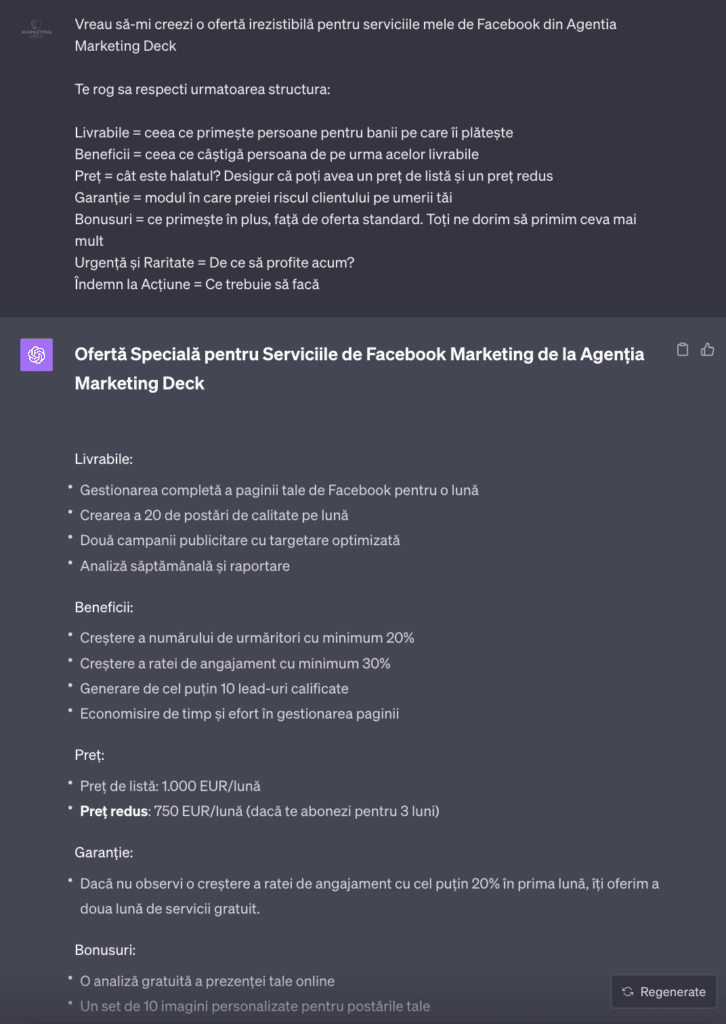Click the 'Livrabile:' section label in response
The width and height of the screenshot is (726, 1024).
point(104,459)
